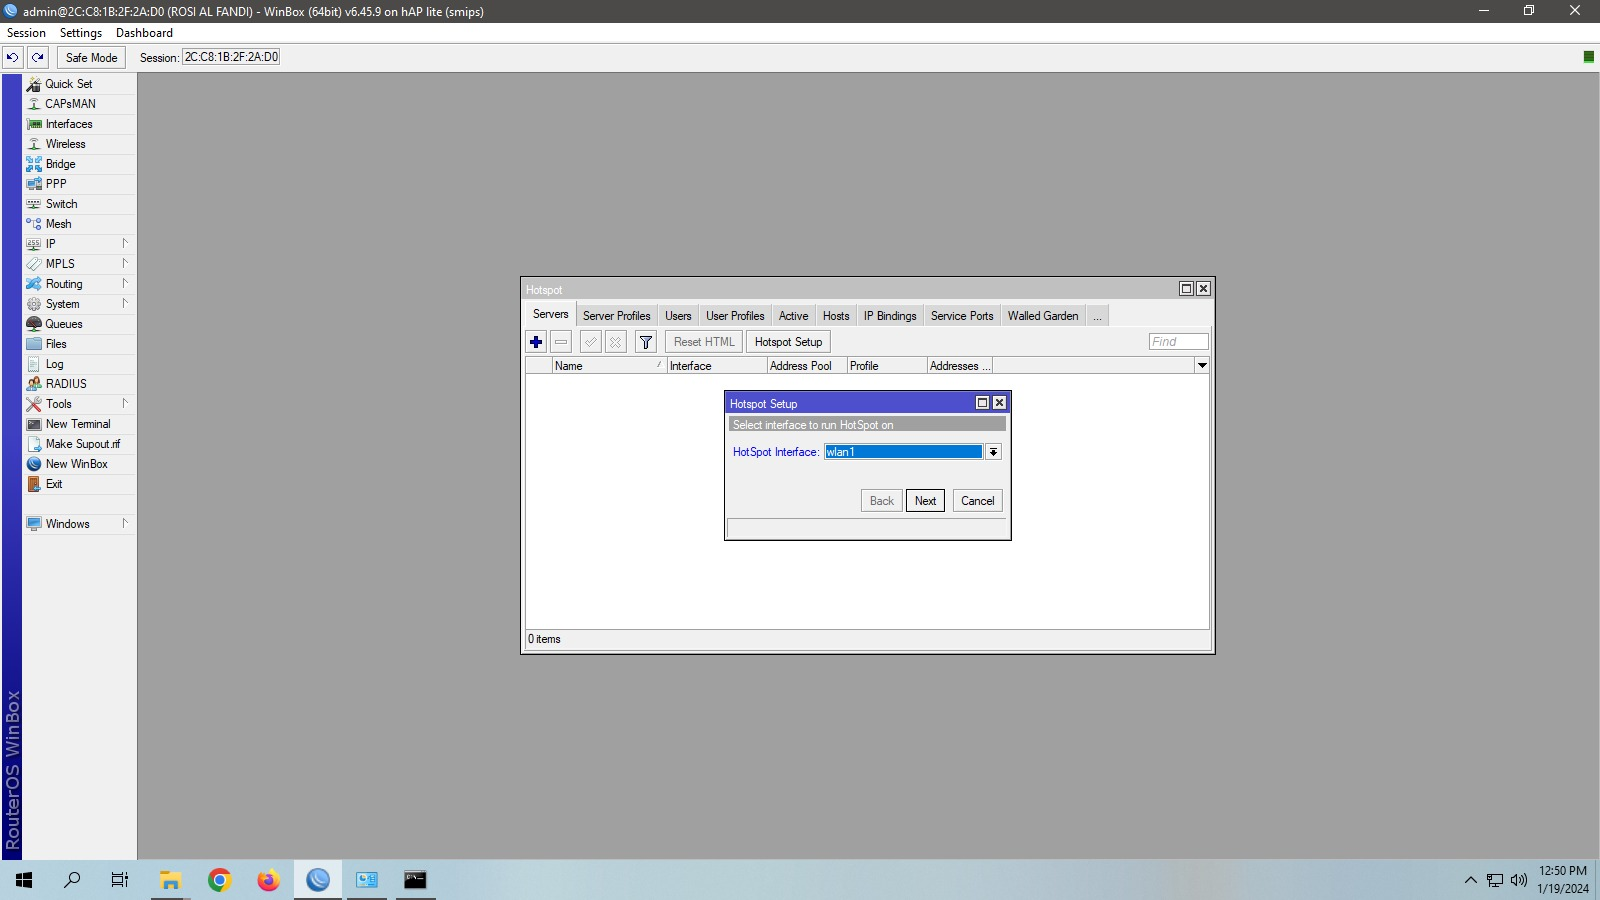Open the column chooser dropdown in Hotspot table
1600x900 pixels.
click(1202, 366)
